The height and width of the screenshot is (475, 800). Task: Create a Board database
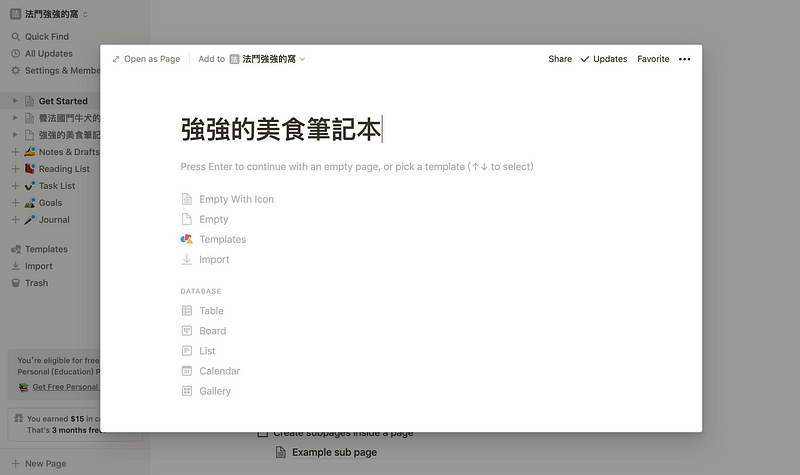[x=204, y=331]
